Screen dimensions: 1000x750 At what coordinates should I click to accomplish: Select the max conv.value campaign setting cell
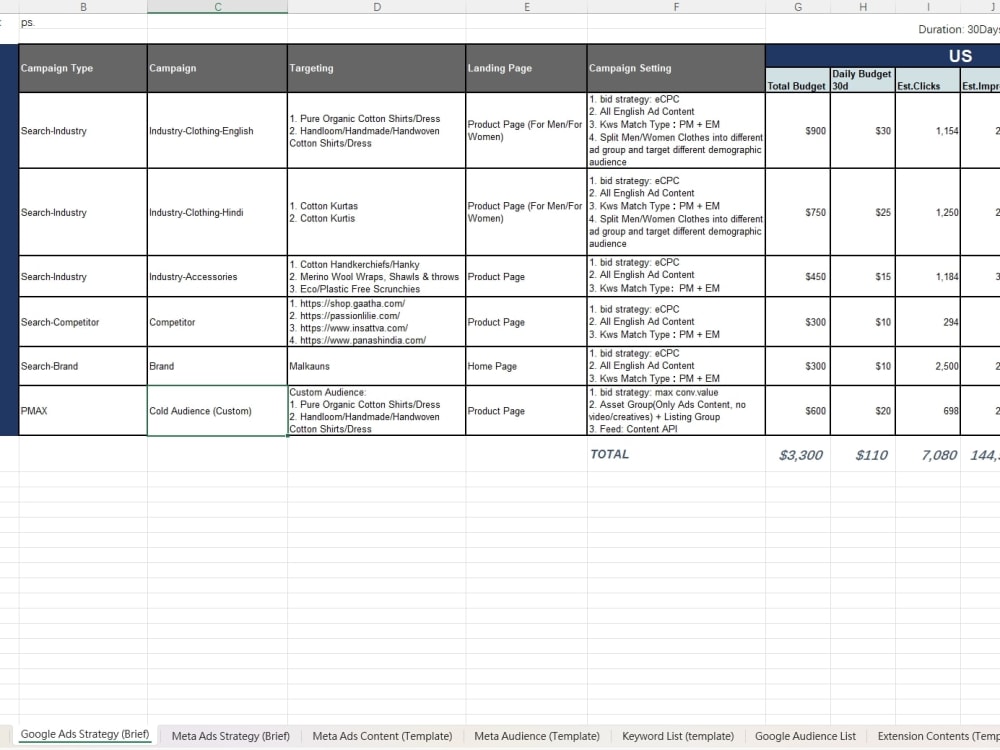(676, 411)
